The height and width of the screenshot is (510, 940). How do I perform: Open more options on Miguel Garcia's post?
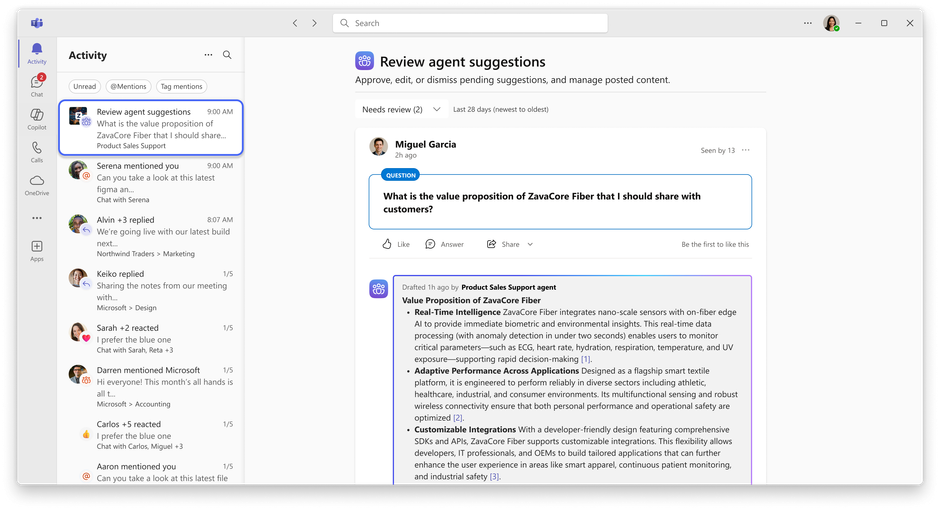coord(745,150)
